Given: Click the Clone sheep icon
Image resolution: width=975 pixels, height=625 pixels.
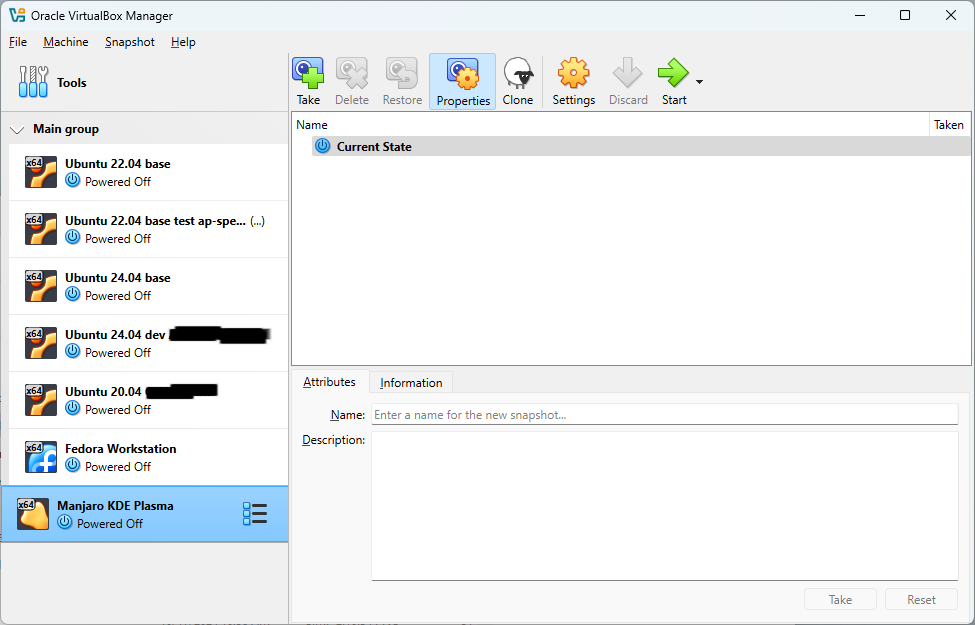Looking at the screenshot, I should tap(518, 73).
